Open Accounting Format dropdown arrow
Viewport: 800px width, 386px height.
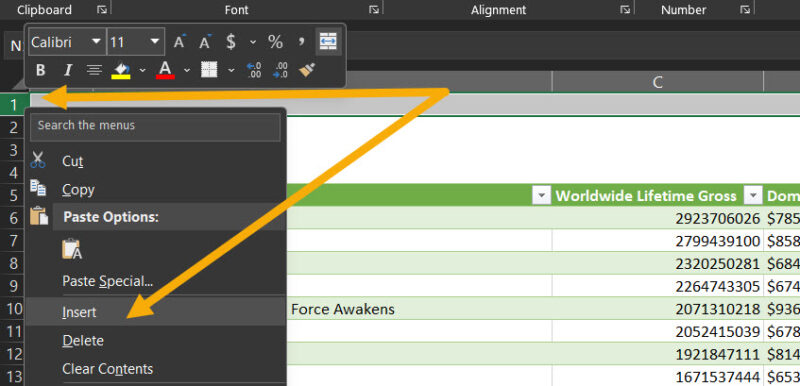pos(253,42)
